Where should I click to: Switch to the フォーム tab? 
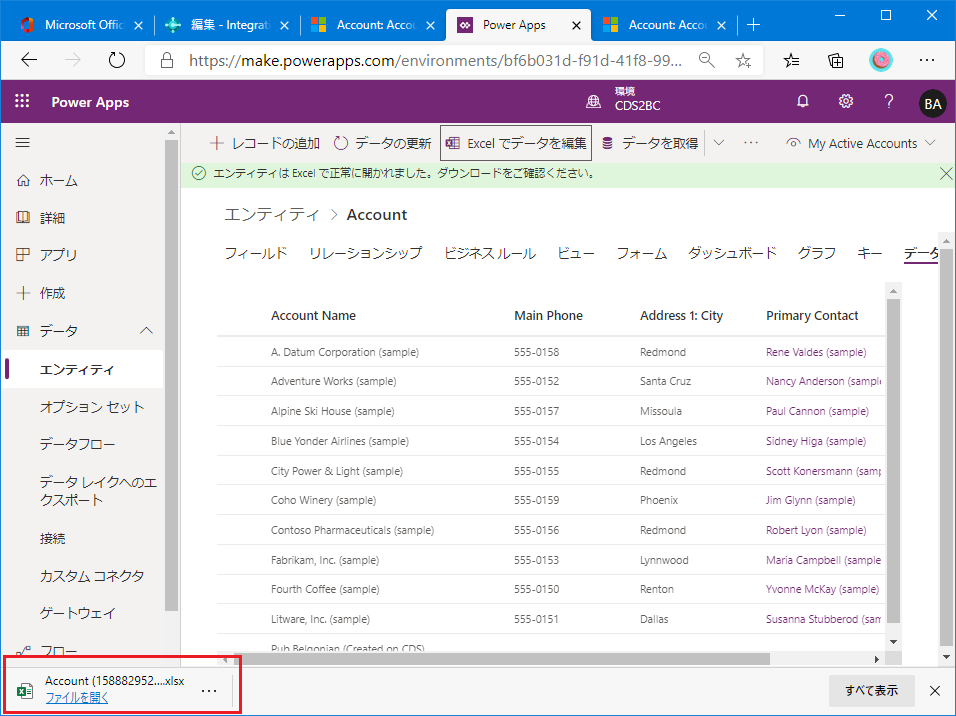point(641,253)
